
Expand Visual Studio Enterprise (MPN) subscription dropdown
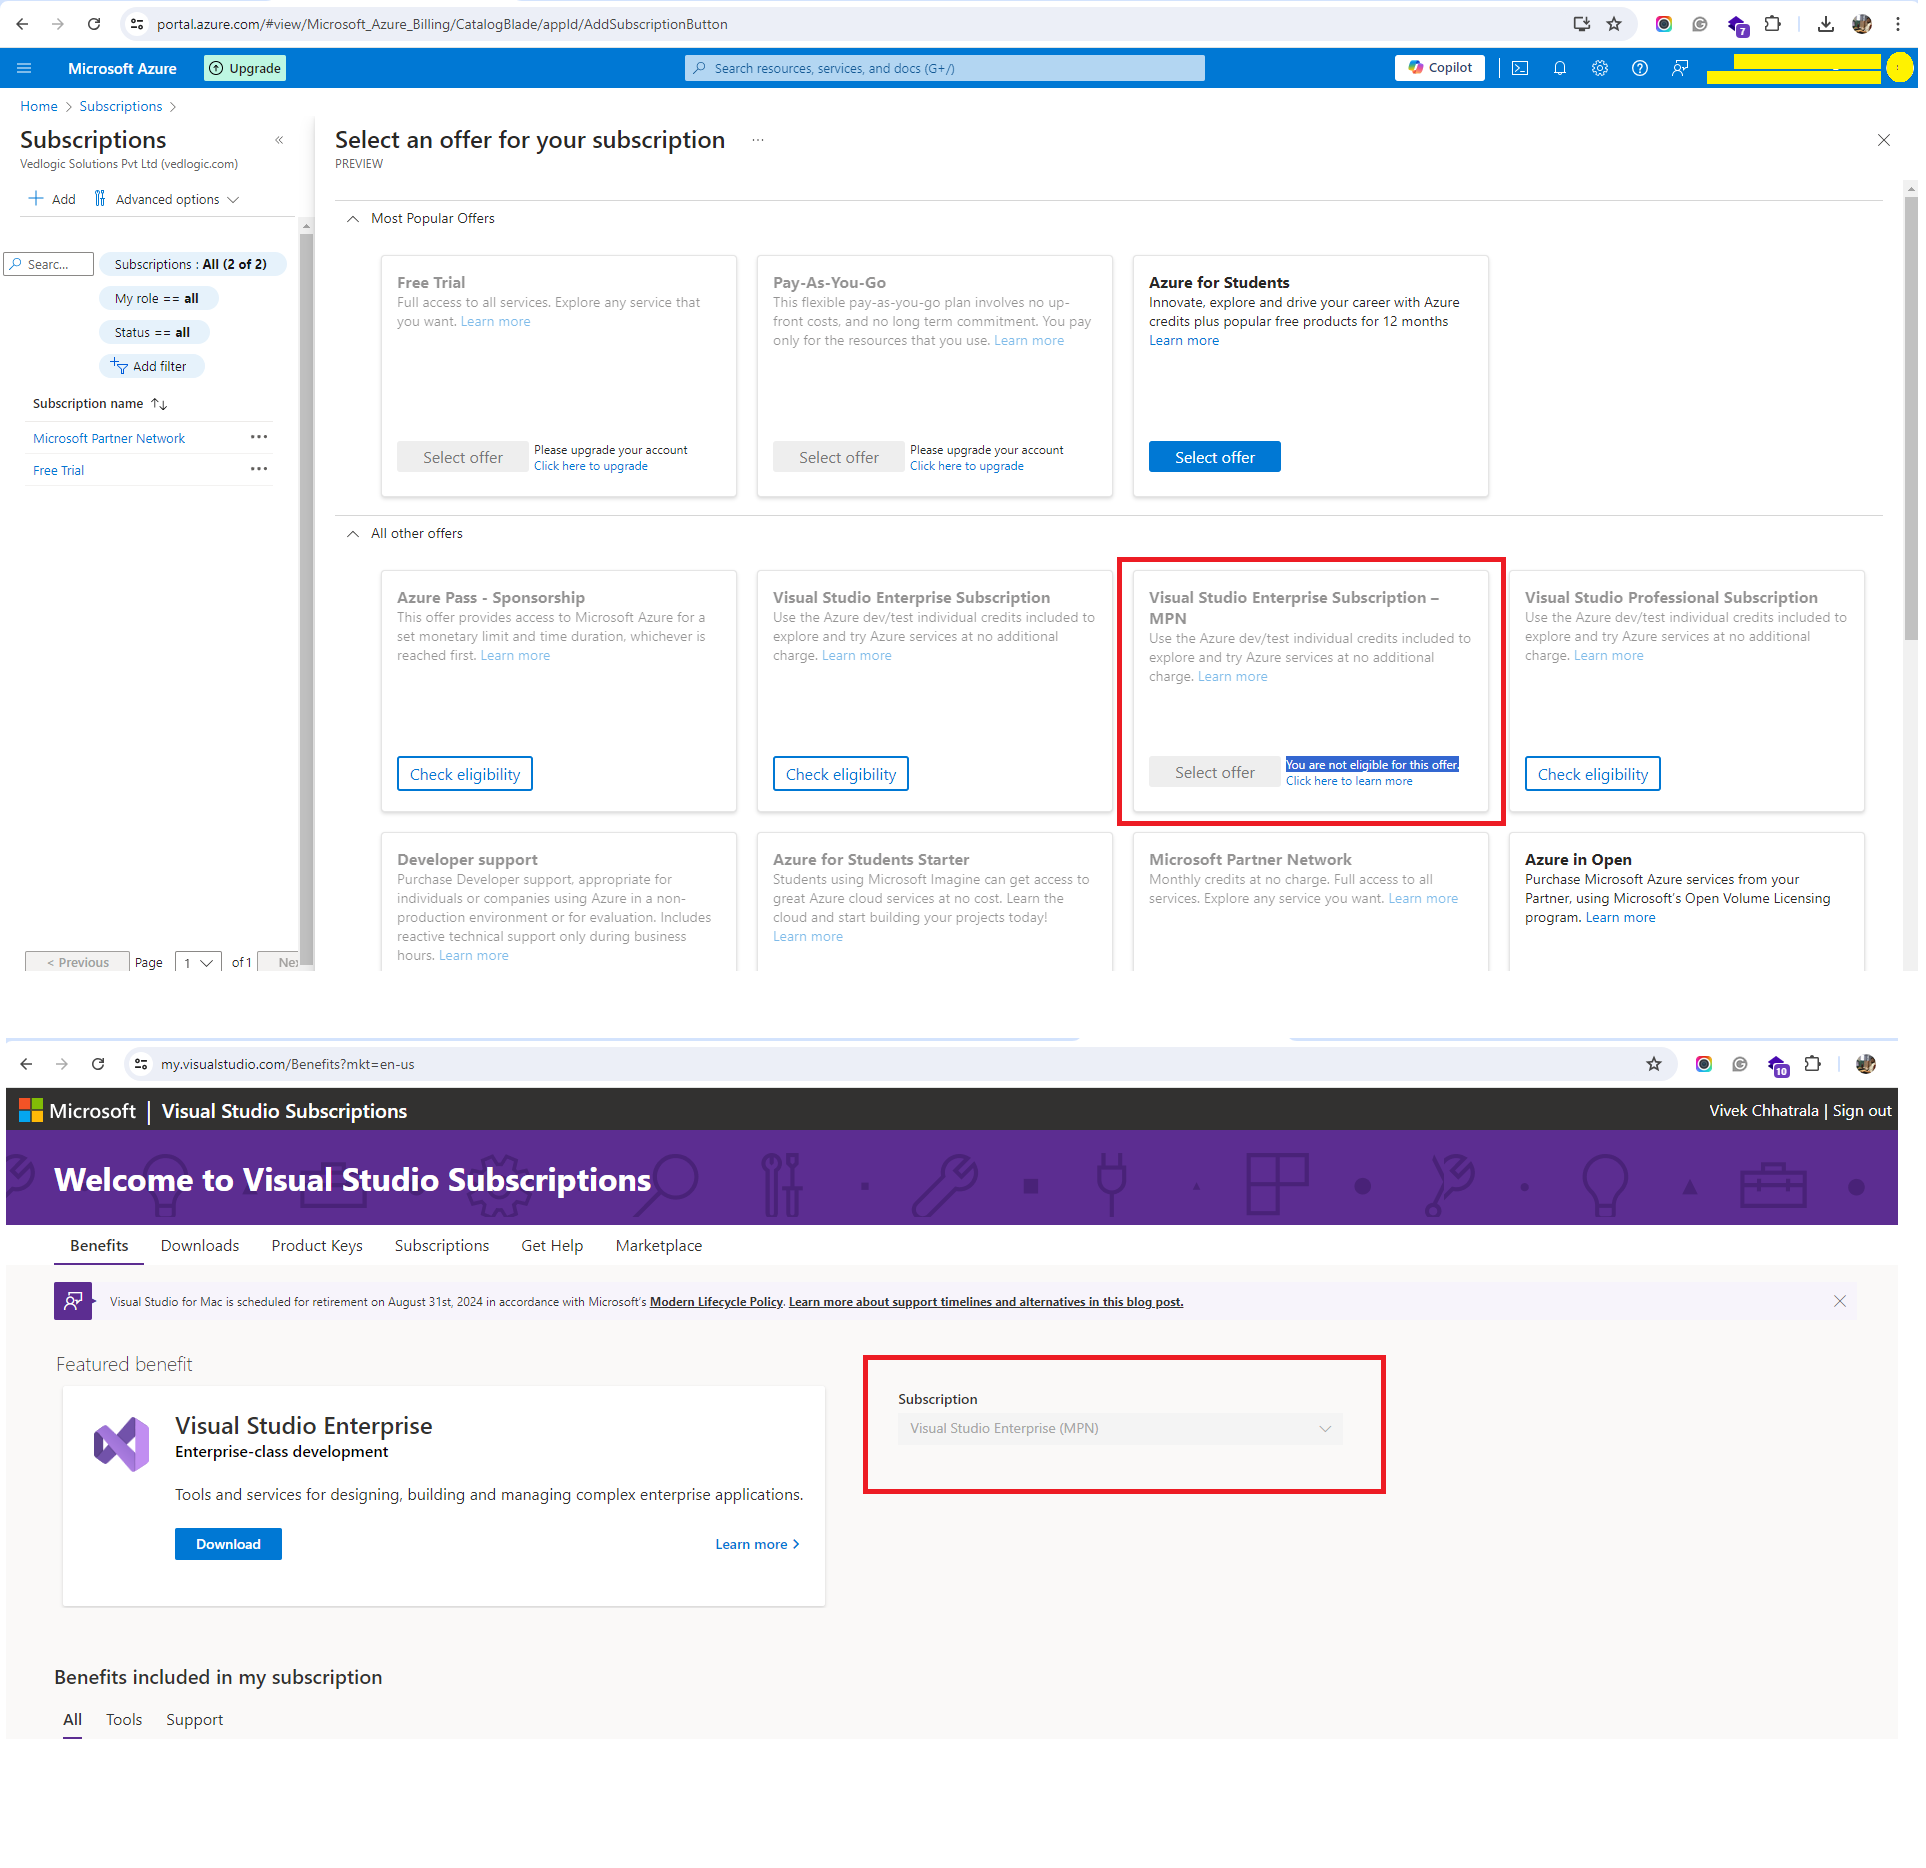pyautogui.click(x=1120, y=1428)
